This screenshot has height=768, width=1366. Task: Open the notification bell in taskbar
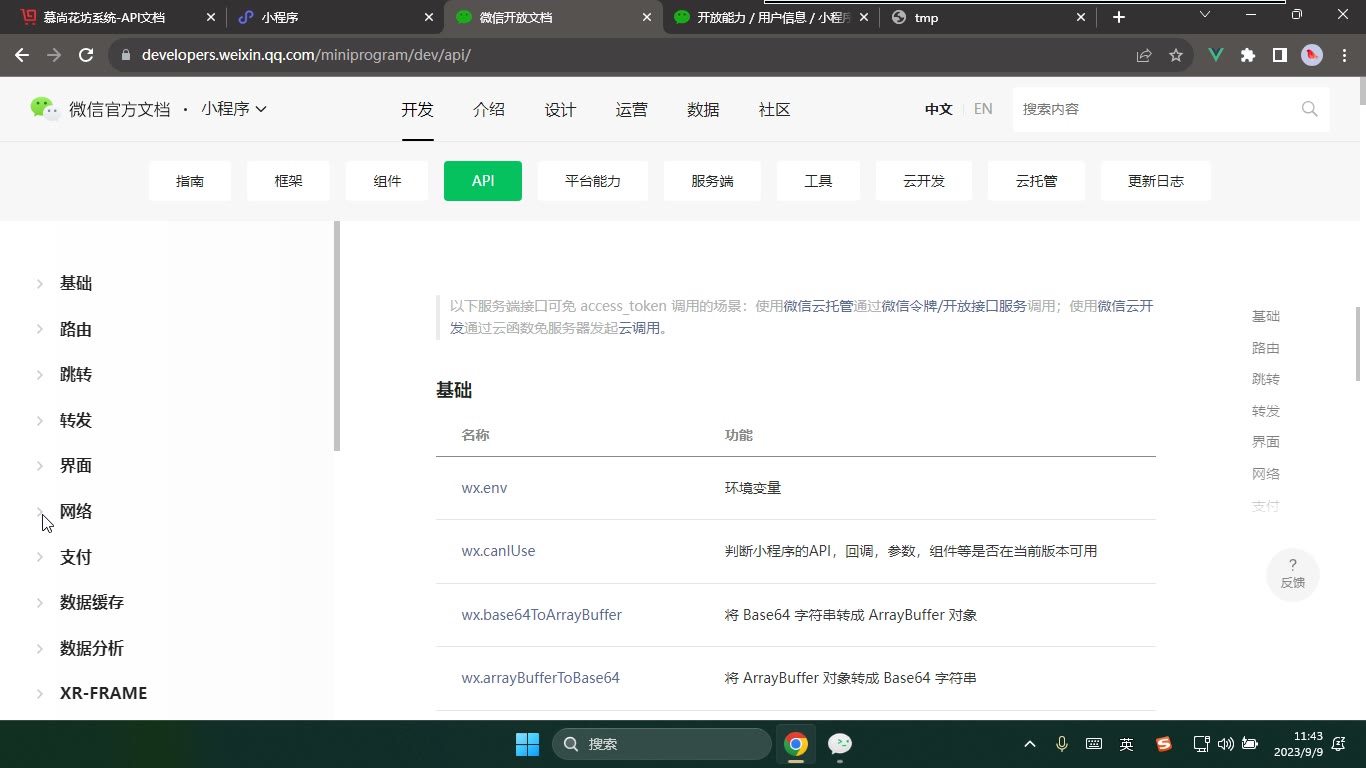pyautogui.click(x=1339, y=744)
